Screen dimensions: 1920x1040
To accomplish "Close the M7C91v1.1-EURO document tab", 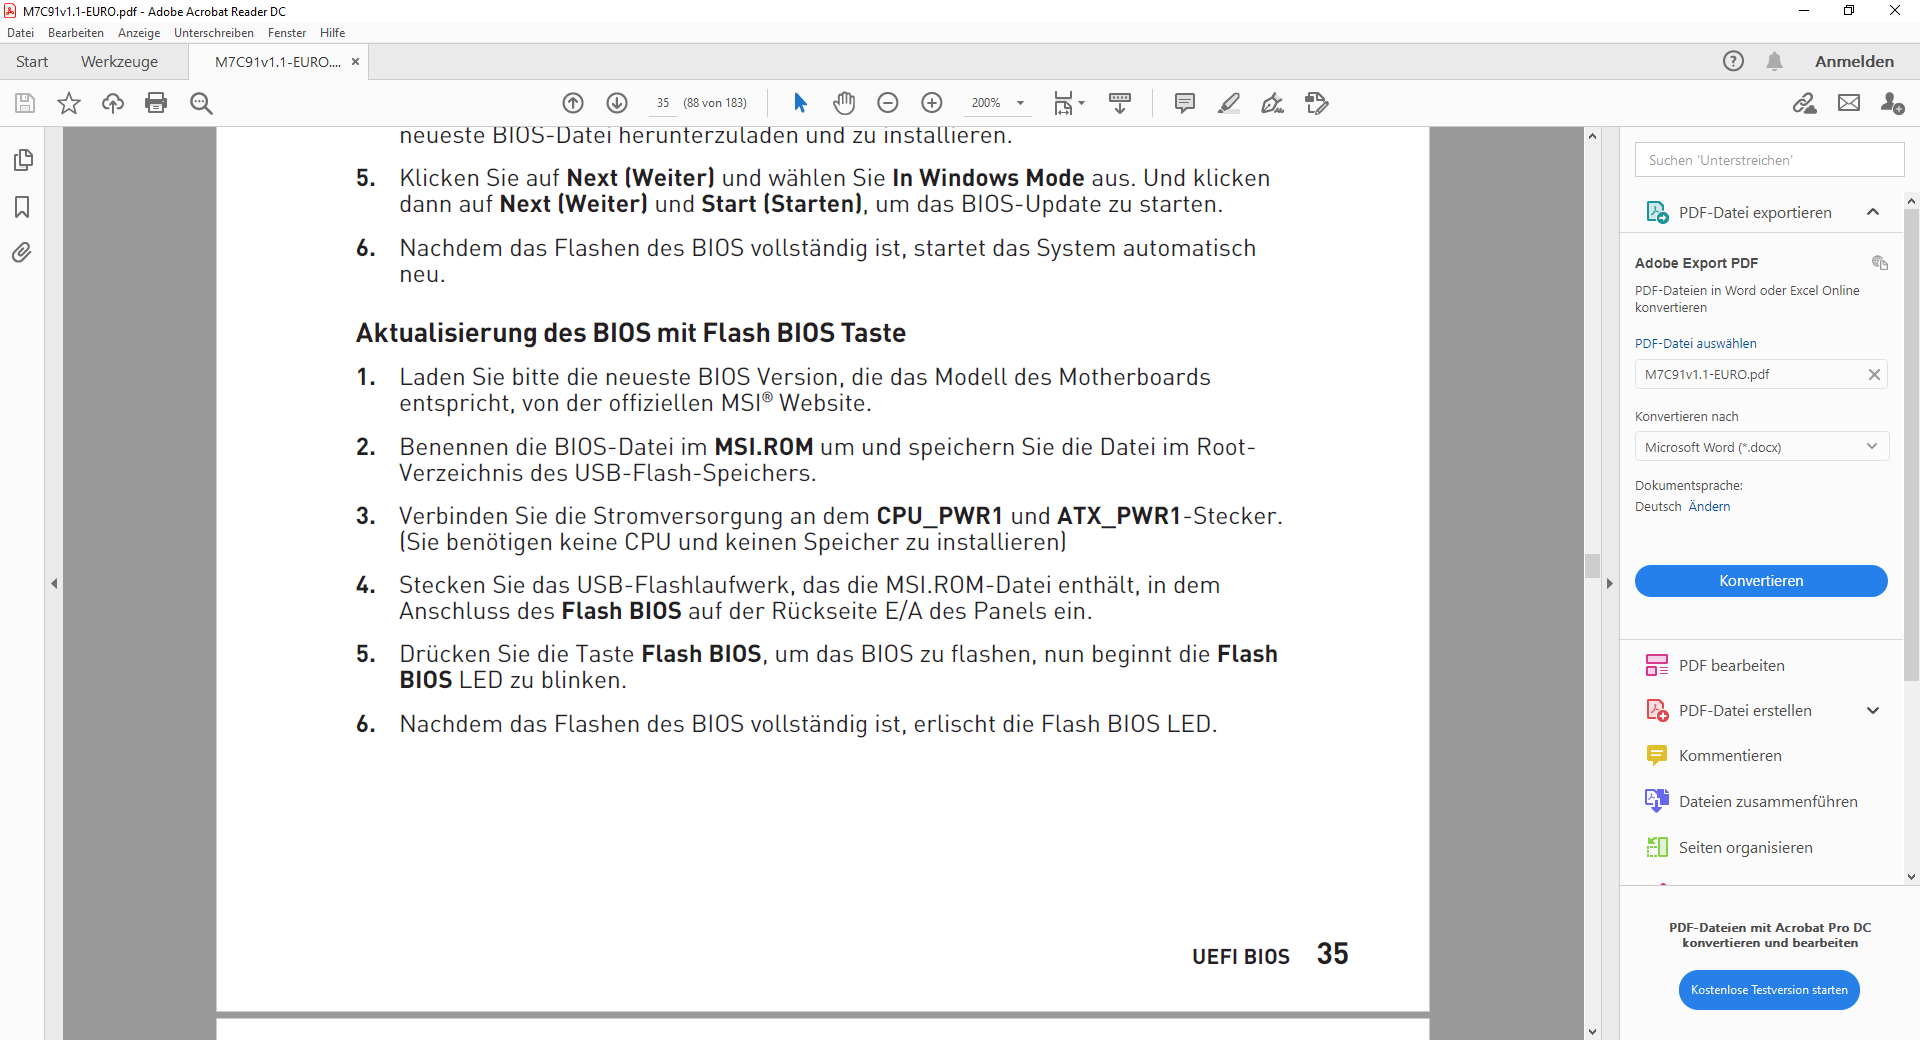I will pyautogui.click(x=355, y=62).
